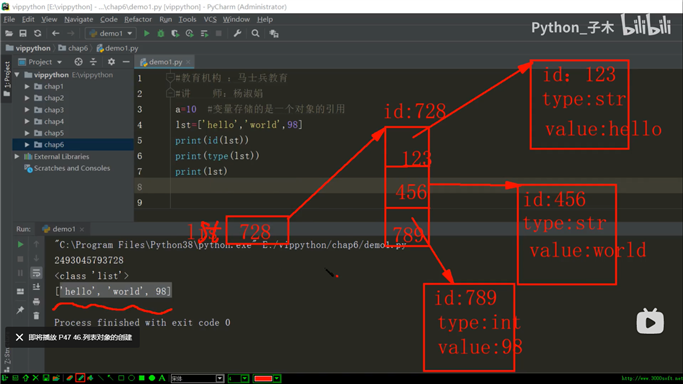The height and width of the screenshot is (384, 683).
Task: Open settings via the wrench icon
Action: point(237,34)
